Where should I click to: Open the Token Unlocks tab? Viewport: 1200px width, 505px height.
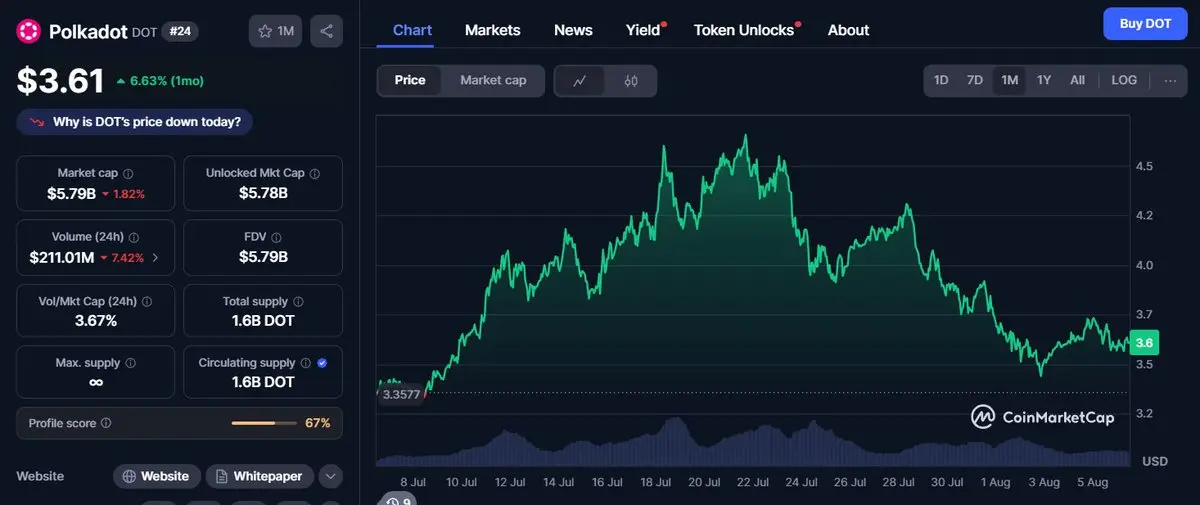[745, 30]
